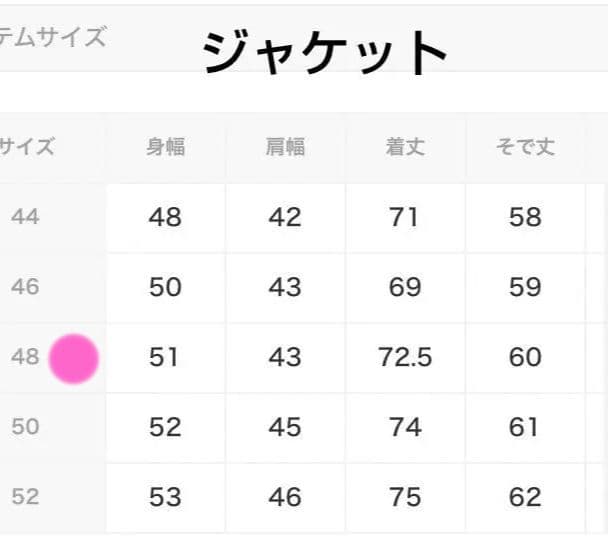This screenshot has width=608, height=552.
Task: Select the 身幅 column header
Action: [165, 148]
